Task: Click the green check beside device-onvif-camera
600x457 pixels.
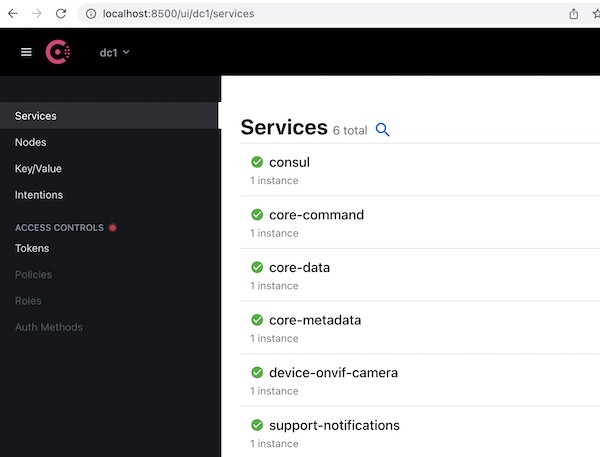Action: [257, 372]
